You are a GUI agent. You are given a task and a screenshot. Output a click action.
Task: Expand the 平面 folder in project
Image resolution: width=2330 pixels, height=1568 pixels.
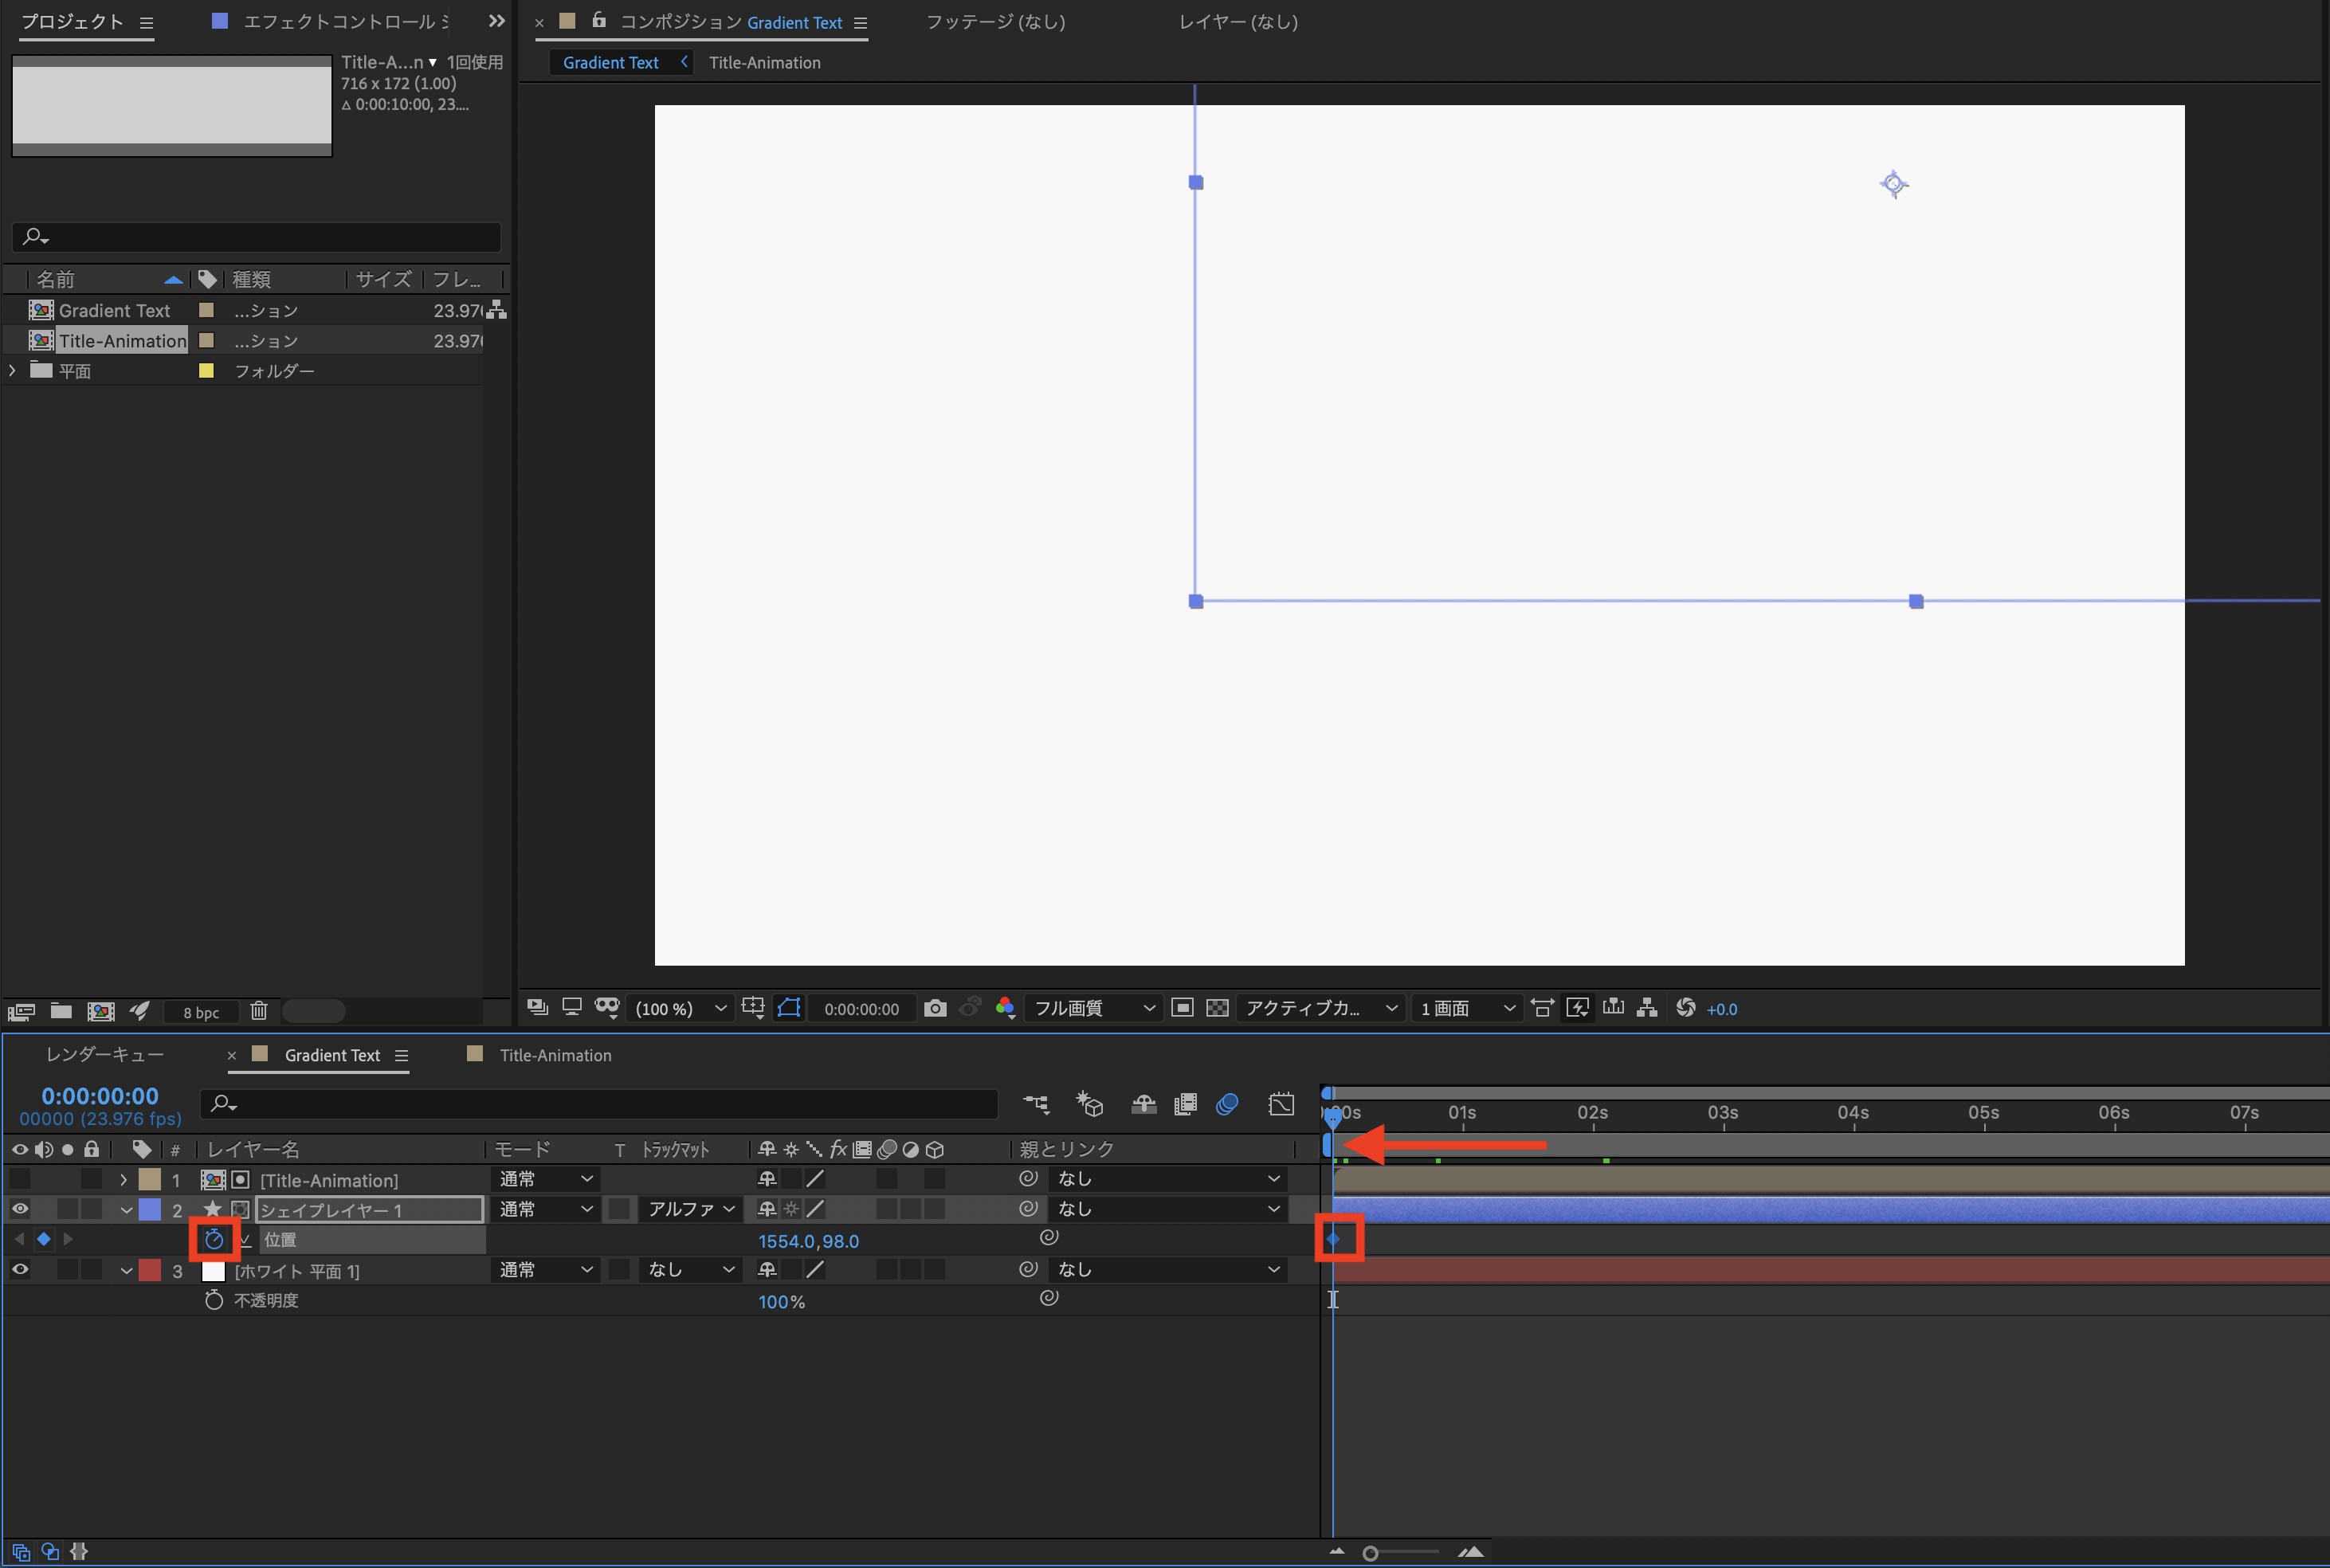pos(12,370)
